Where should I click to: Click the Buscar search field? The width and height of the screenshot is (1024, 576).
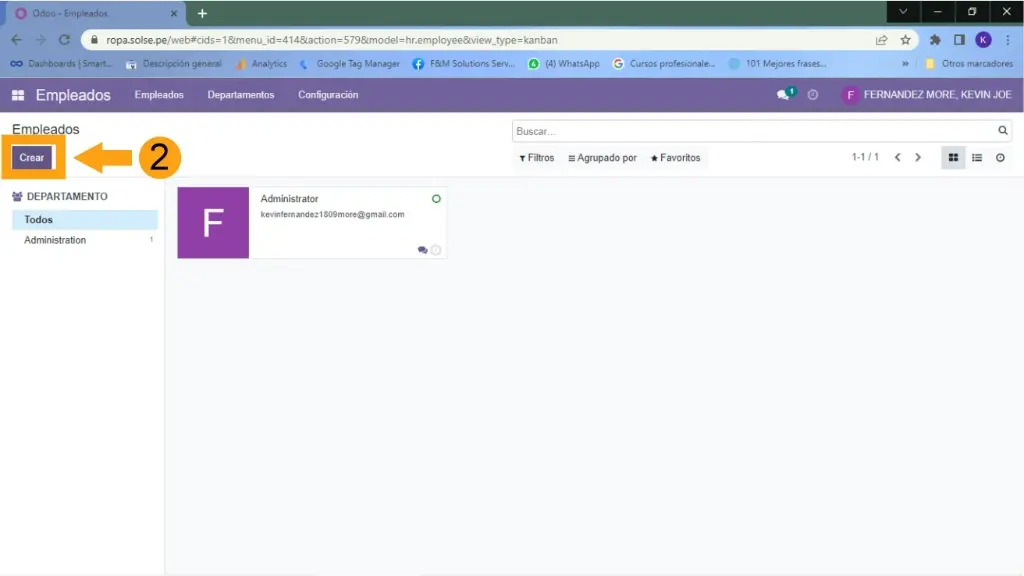click(750, 131)
